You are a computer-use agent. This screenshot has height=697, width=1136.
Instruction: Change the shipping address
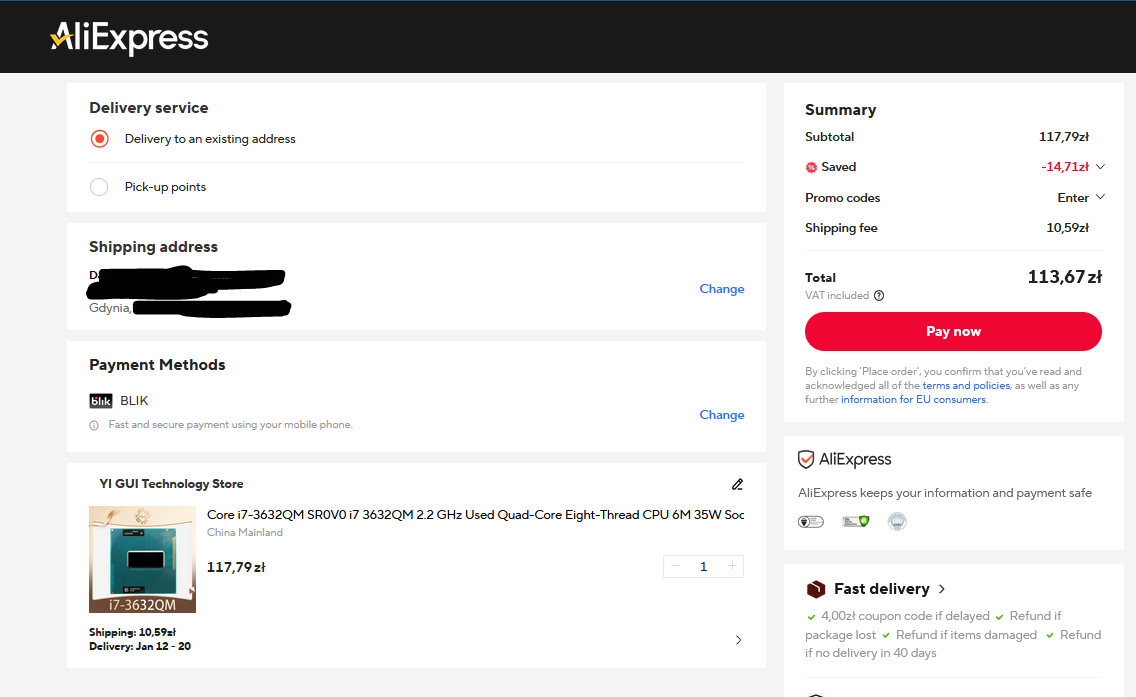click(x=722, y=288)
